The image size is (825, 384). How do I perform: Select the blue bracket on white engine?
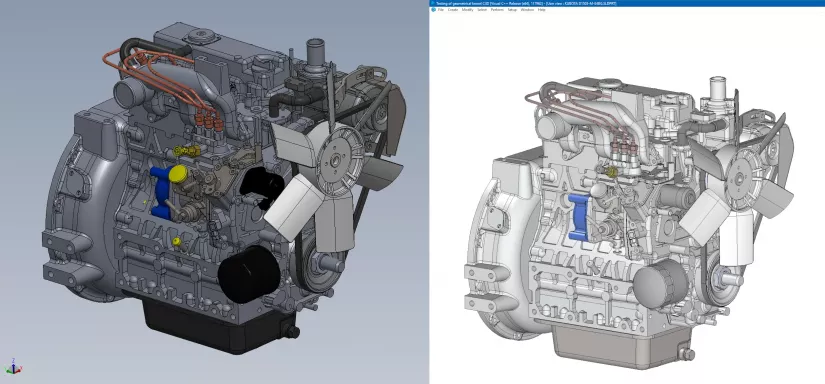578,217
